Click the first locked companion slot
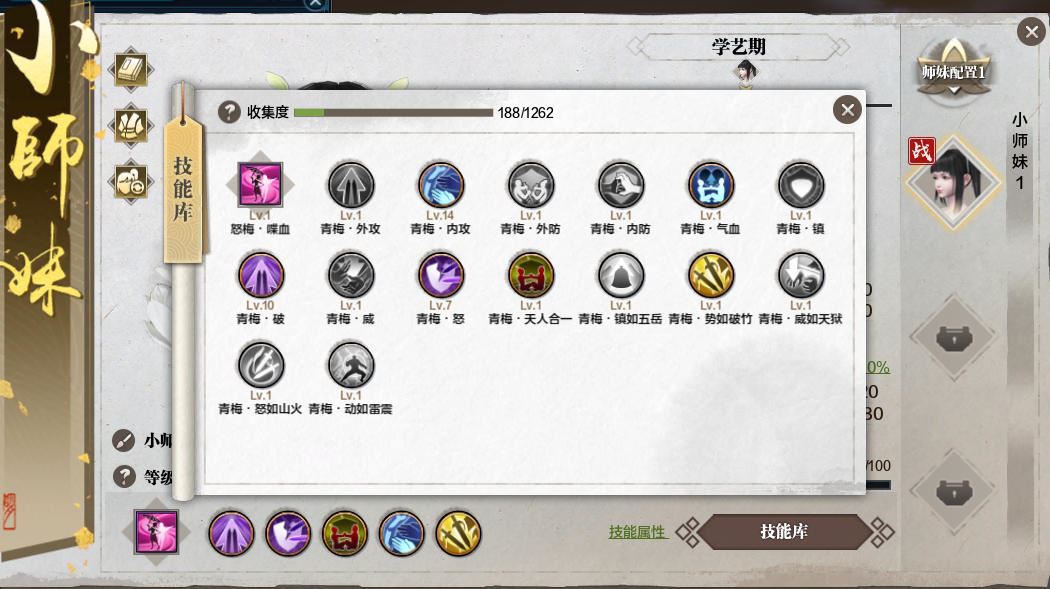 coord(954,338)
